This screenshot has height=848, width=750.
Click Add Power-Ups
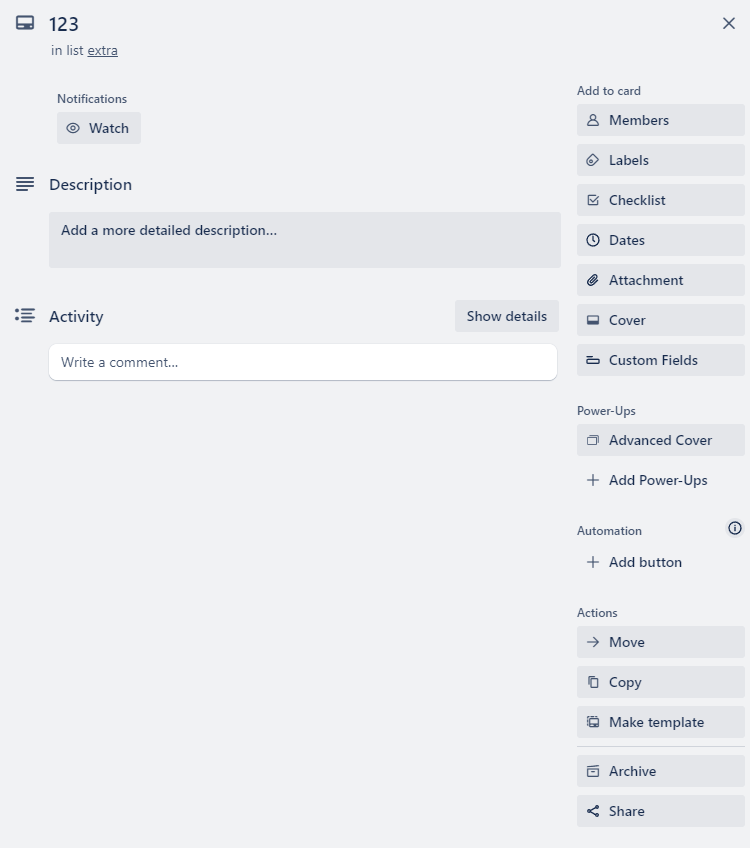click(x=657, y=480)
